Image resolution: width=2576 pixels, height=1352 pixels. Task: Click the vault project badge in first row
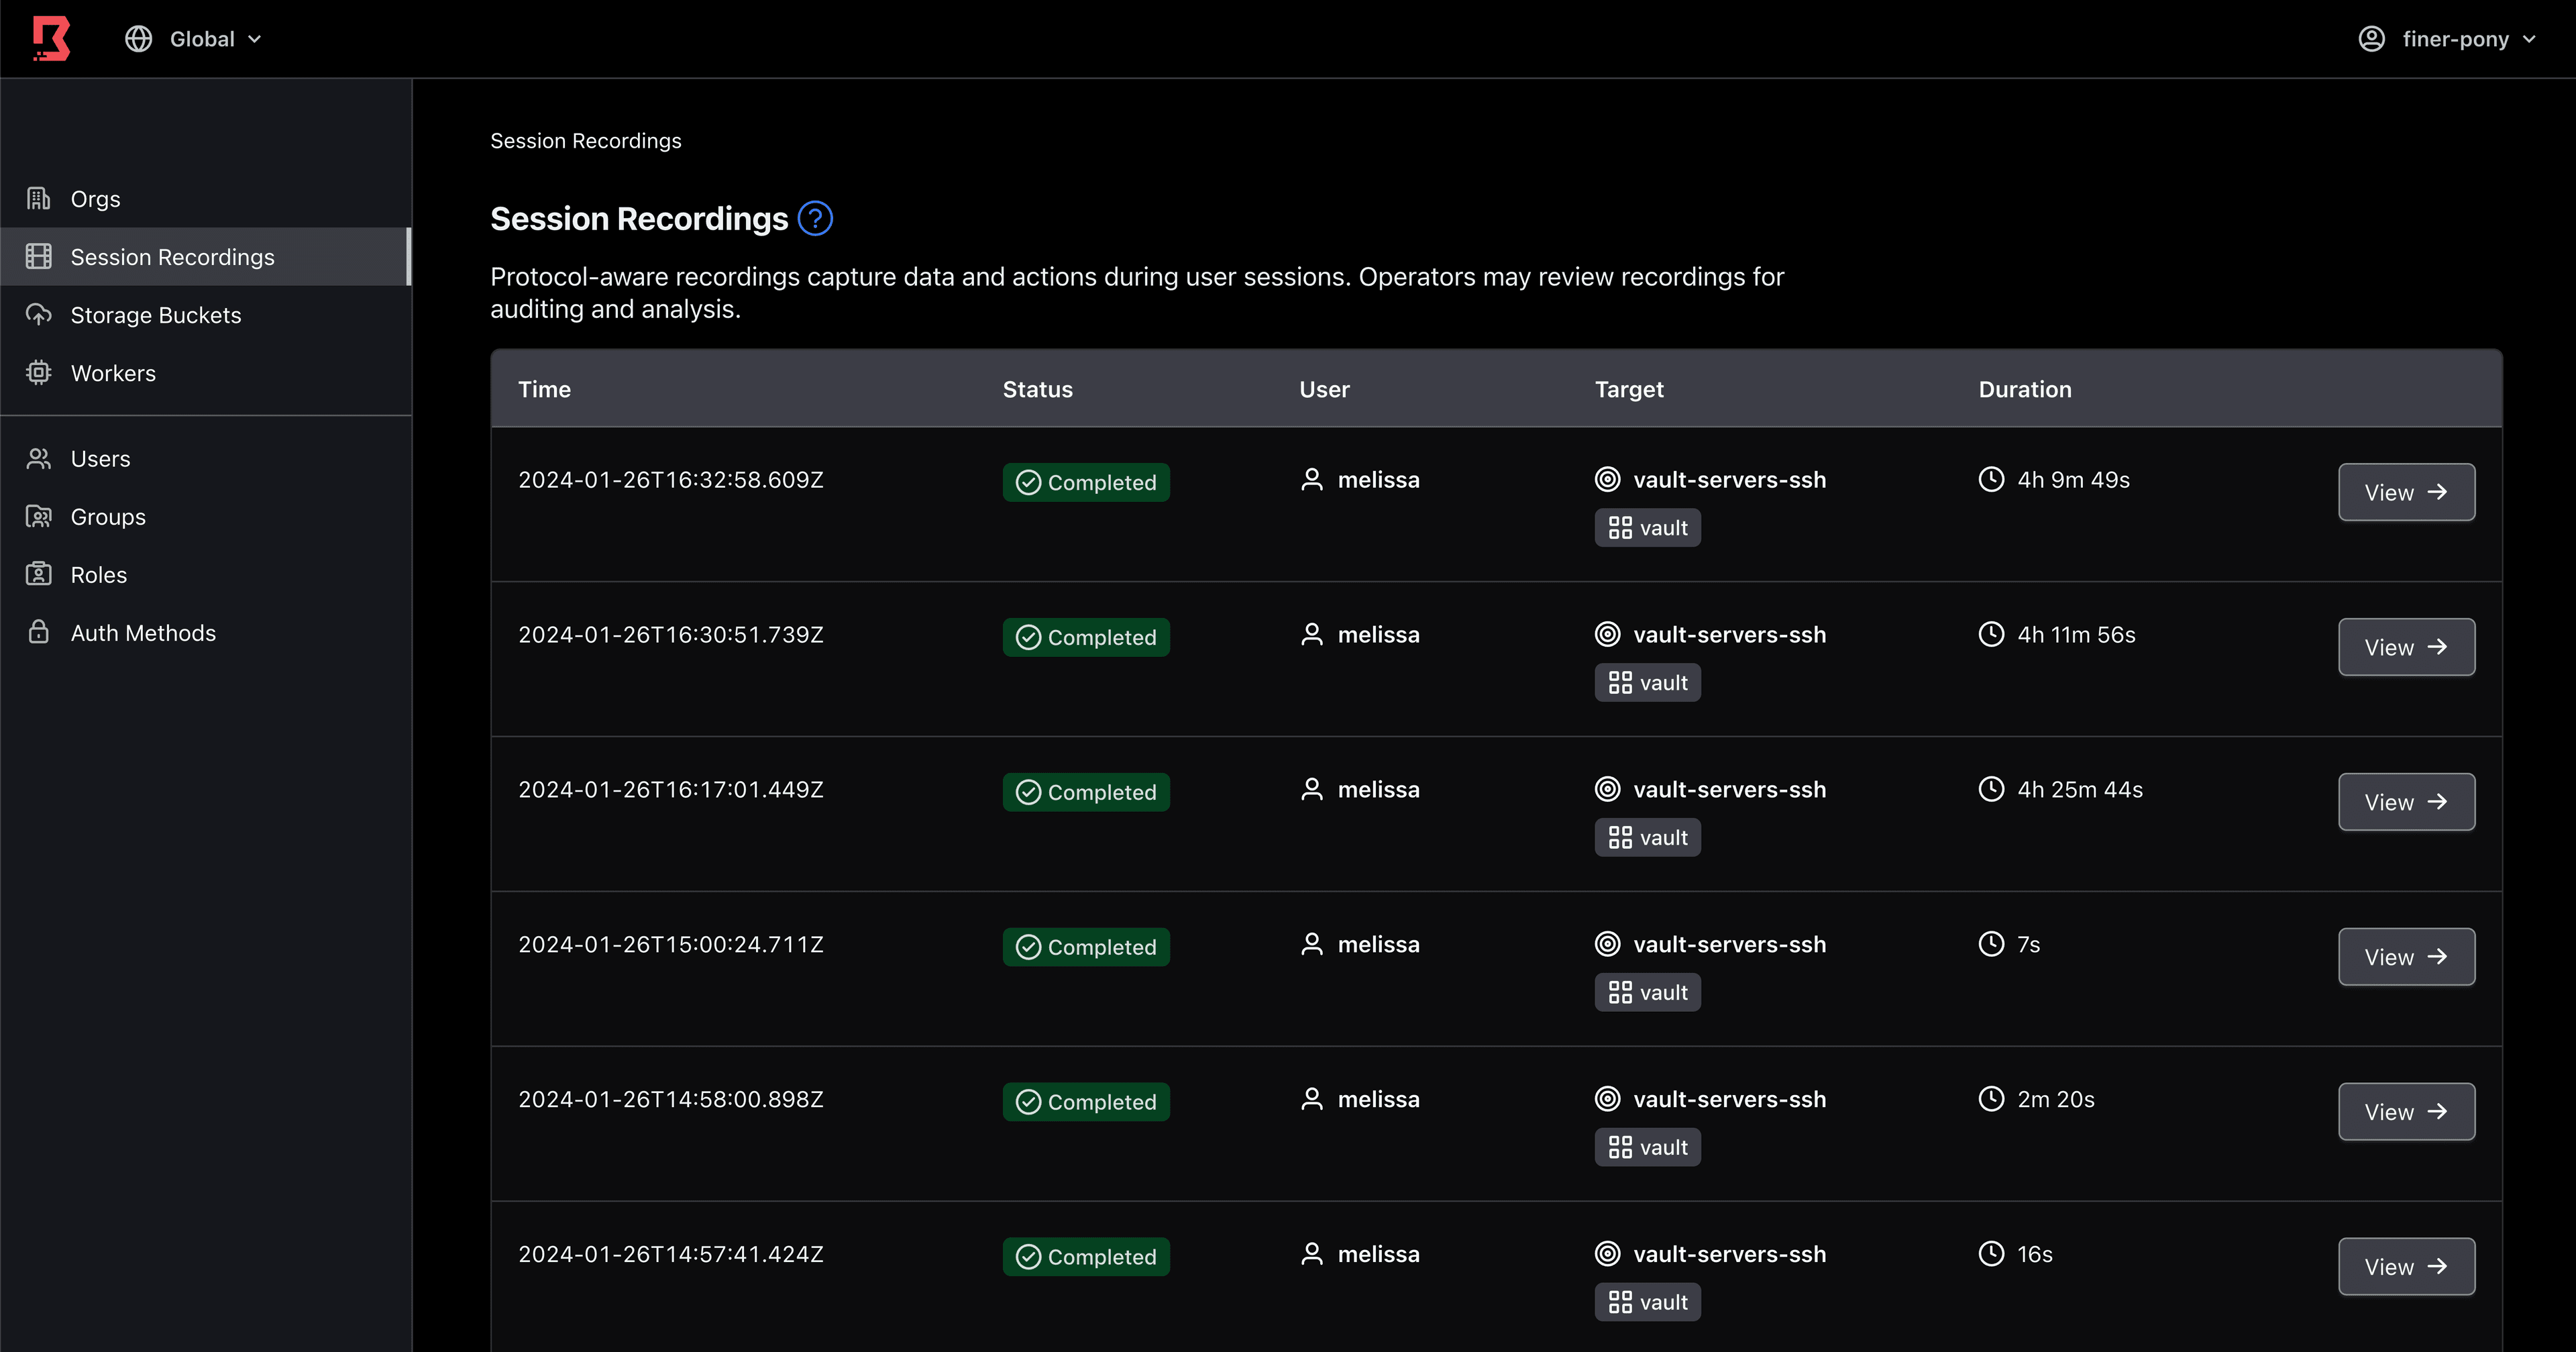click(1647, 528)
